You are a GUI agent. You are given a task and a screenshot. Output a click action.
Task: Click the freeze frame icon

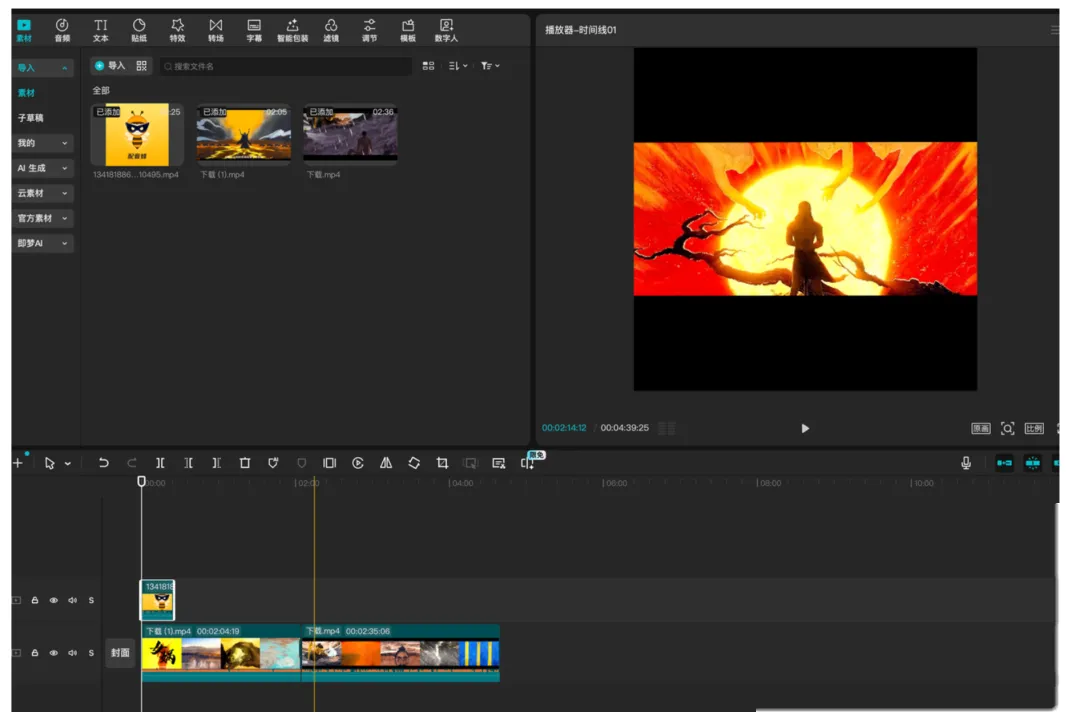(x=329, y=463)
